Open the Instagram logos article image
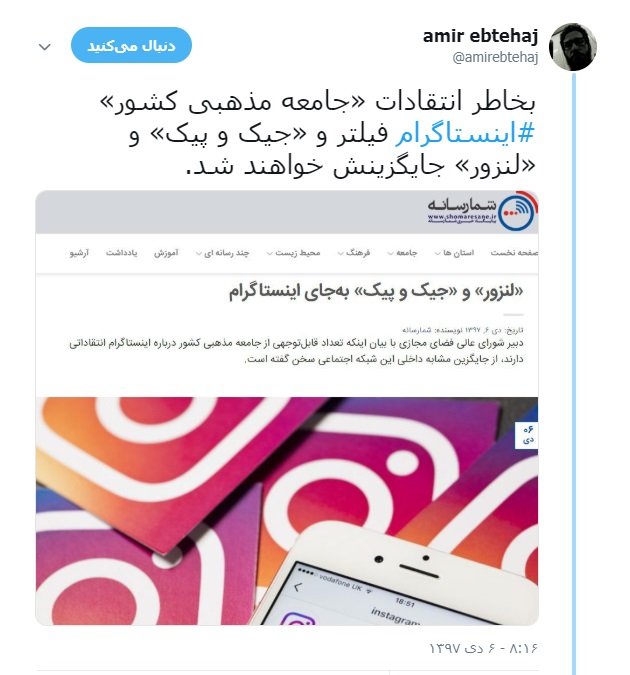 click(287, 511)
